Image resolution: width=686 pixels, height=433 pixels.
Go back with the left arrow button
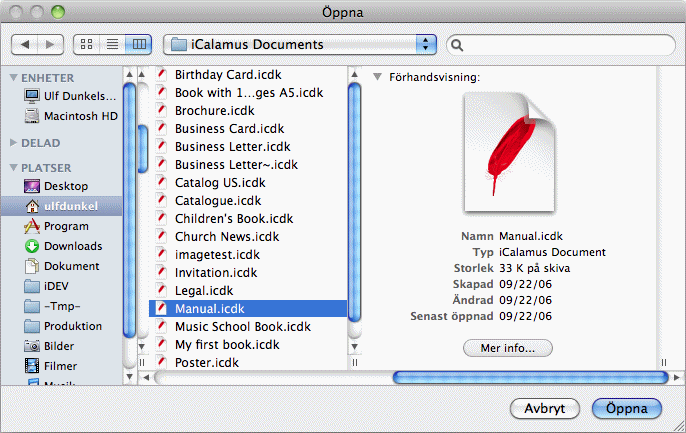(x=25, y=45)
